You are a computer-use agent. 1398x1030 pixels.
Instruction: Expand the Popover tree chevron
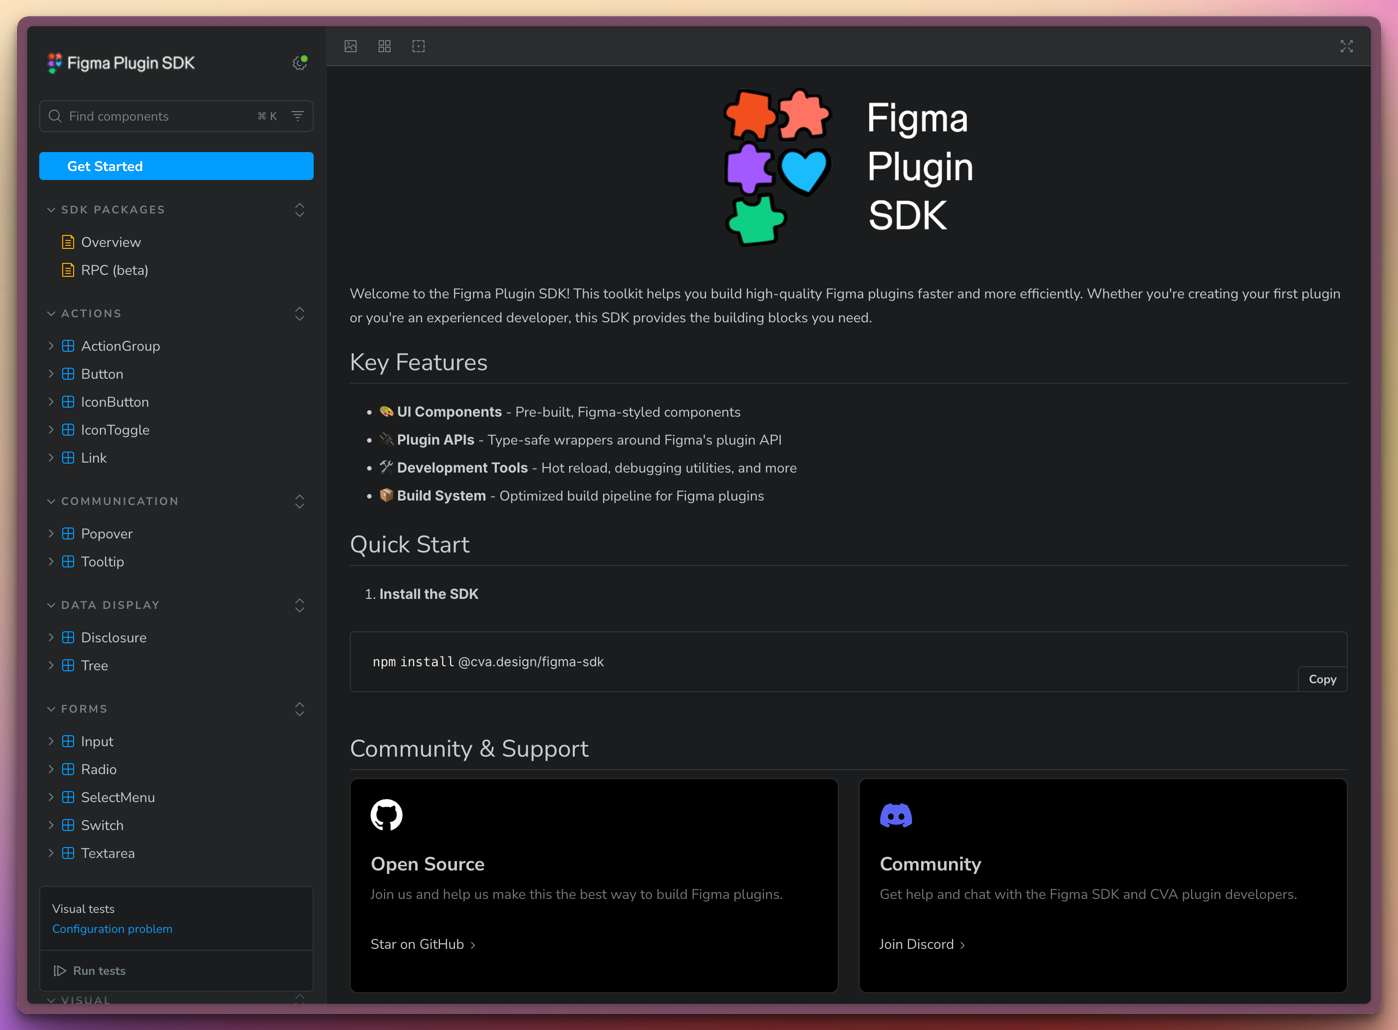pos(51,534)
